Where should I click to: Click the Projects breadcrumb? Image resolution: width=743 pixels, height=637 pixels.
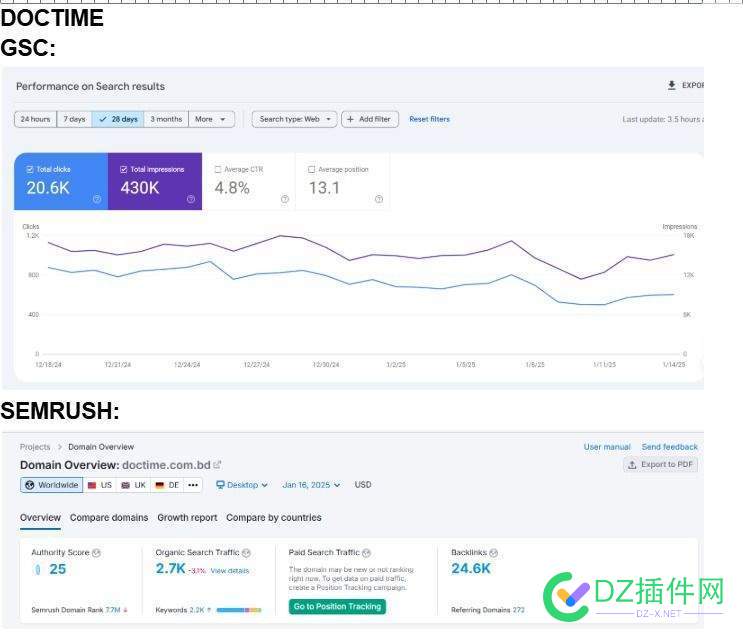[x=35, y=447]
